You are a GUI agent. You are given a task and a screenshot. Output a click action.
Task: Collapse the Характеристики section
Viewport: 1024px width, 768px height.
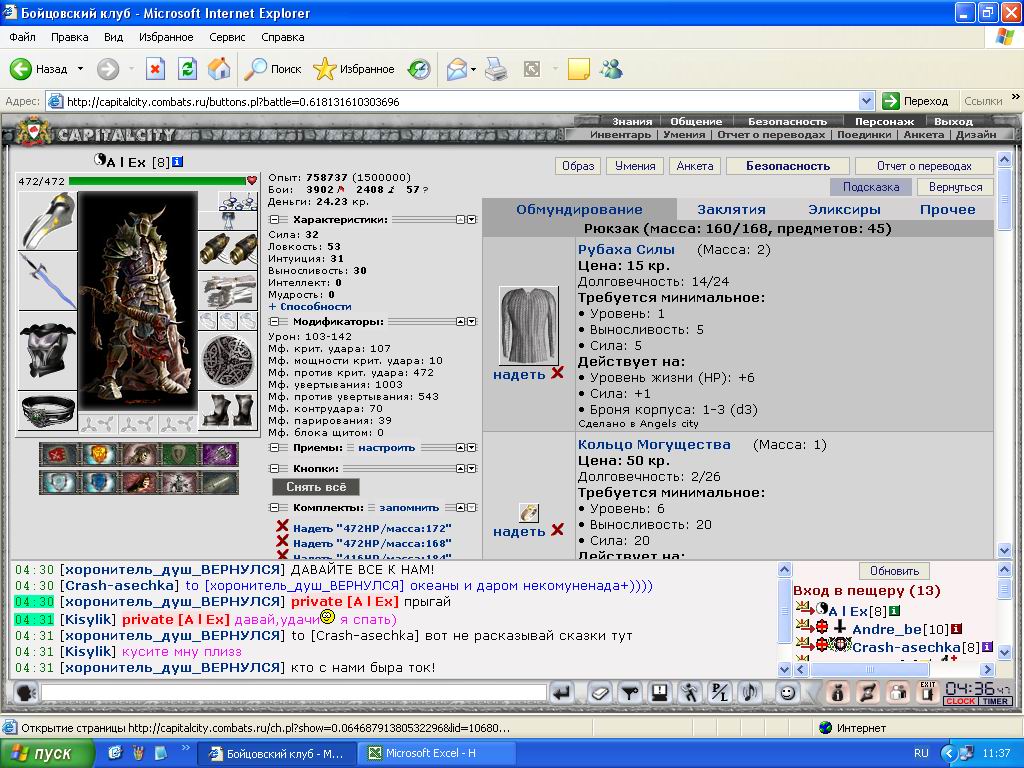point(275,219)
